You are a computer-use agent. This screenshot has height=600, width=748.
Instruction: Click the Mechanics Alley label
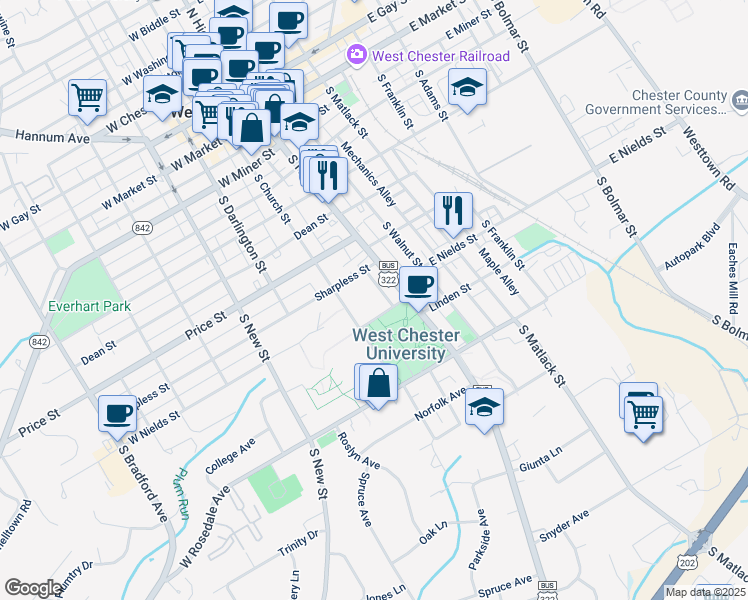tap(368, 175)
